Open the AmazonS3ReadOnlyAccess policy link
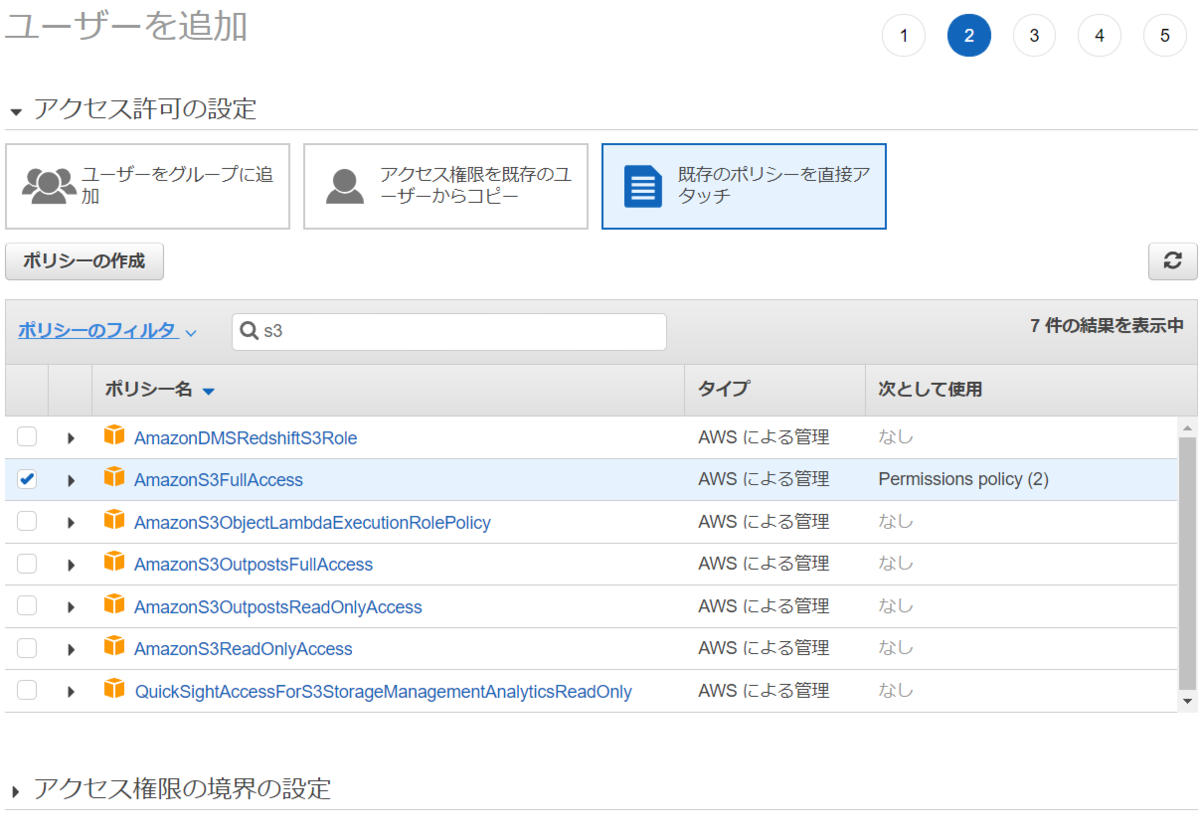 coord(243,649)
